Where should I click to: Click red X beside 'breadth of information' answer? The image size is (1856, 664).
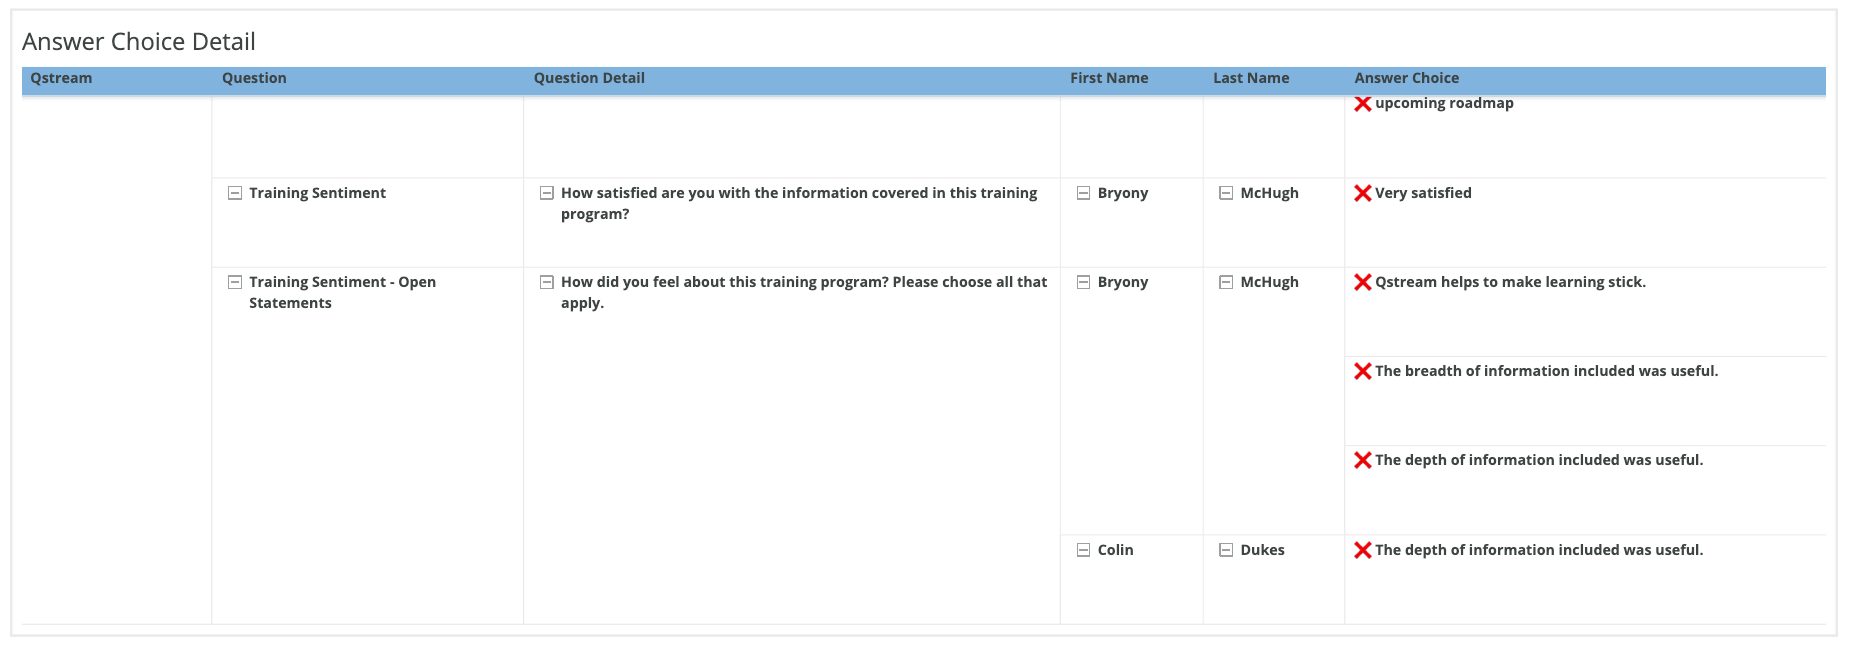[x=1362, y=371]
